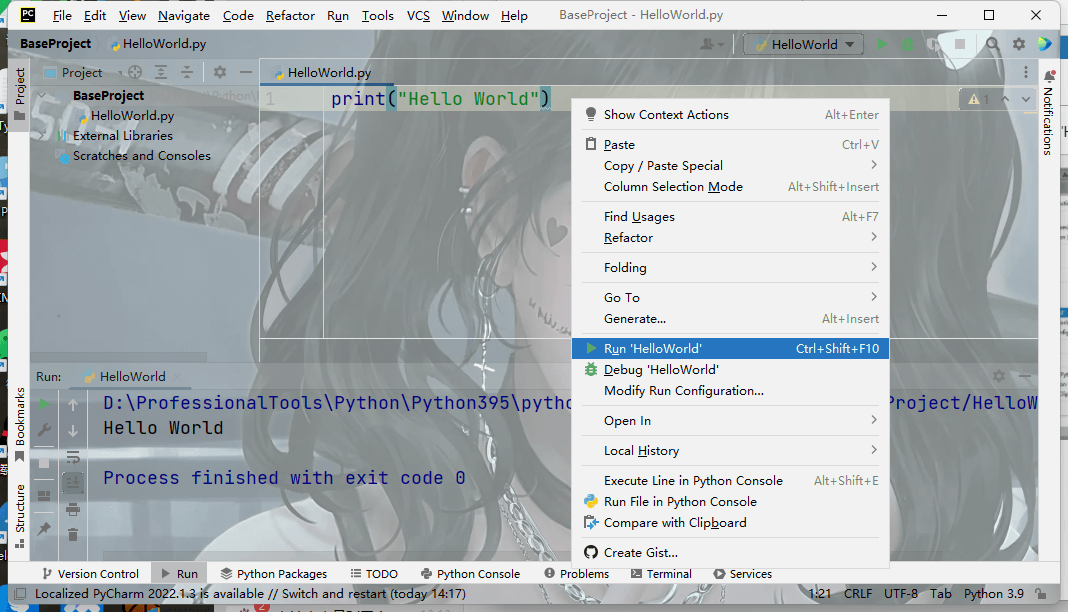Screen dimensions: 1068x612
Task: Choose Show Context Actions
Action: (730, 114)
